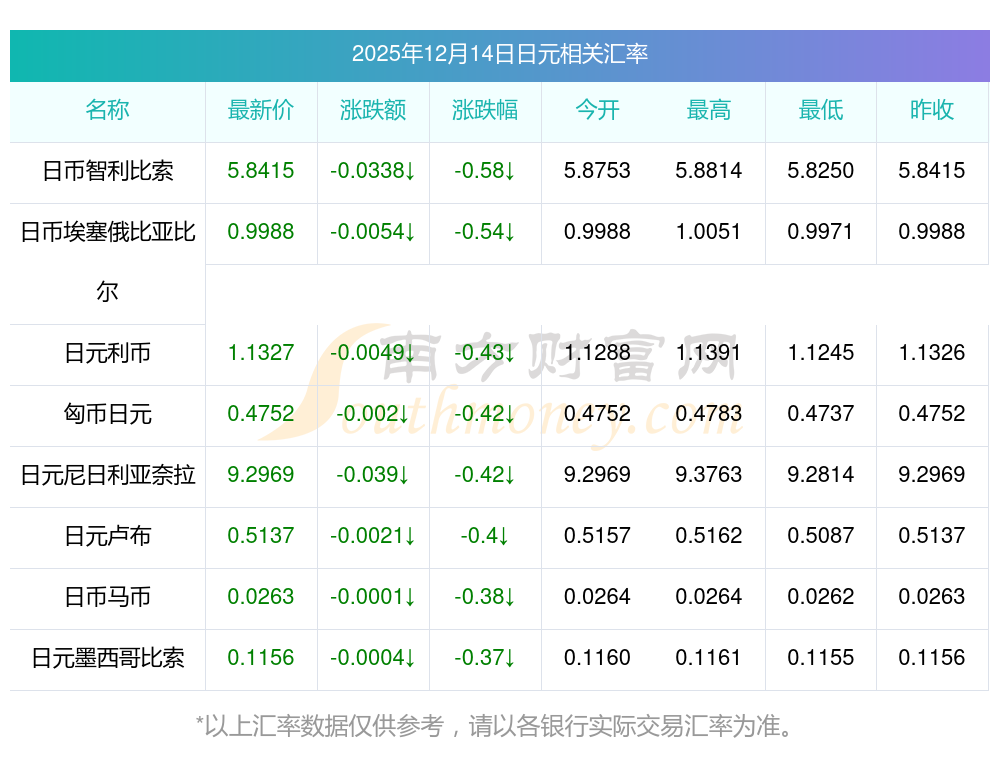Select the 最低 column header
The width and height of the screenshot is (1000, 757).
point(821,111)
